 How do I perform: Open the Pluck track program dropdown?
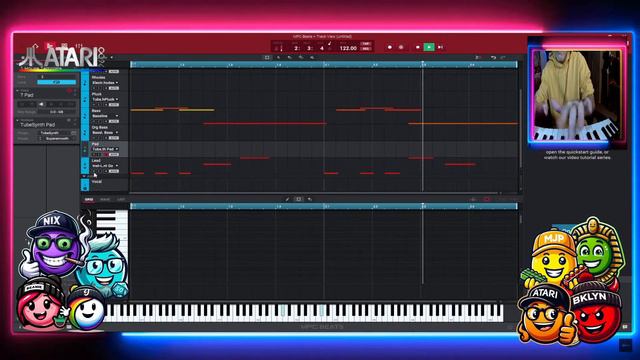point(105,99)
